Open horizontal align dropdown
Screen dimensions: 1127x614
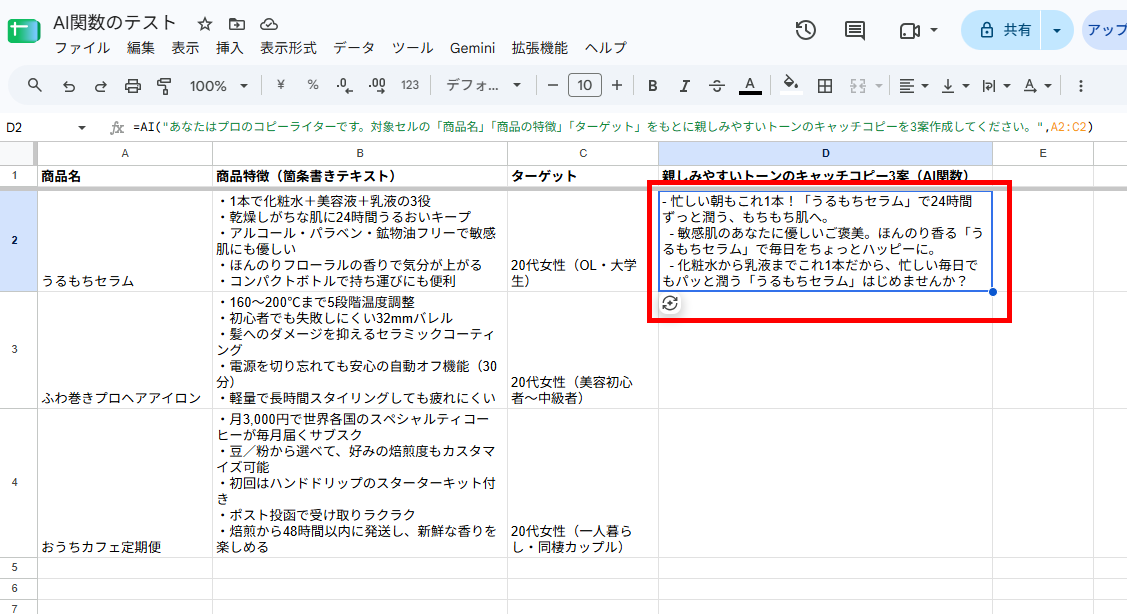(x=914, y=86)
